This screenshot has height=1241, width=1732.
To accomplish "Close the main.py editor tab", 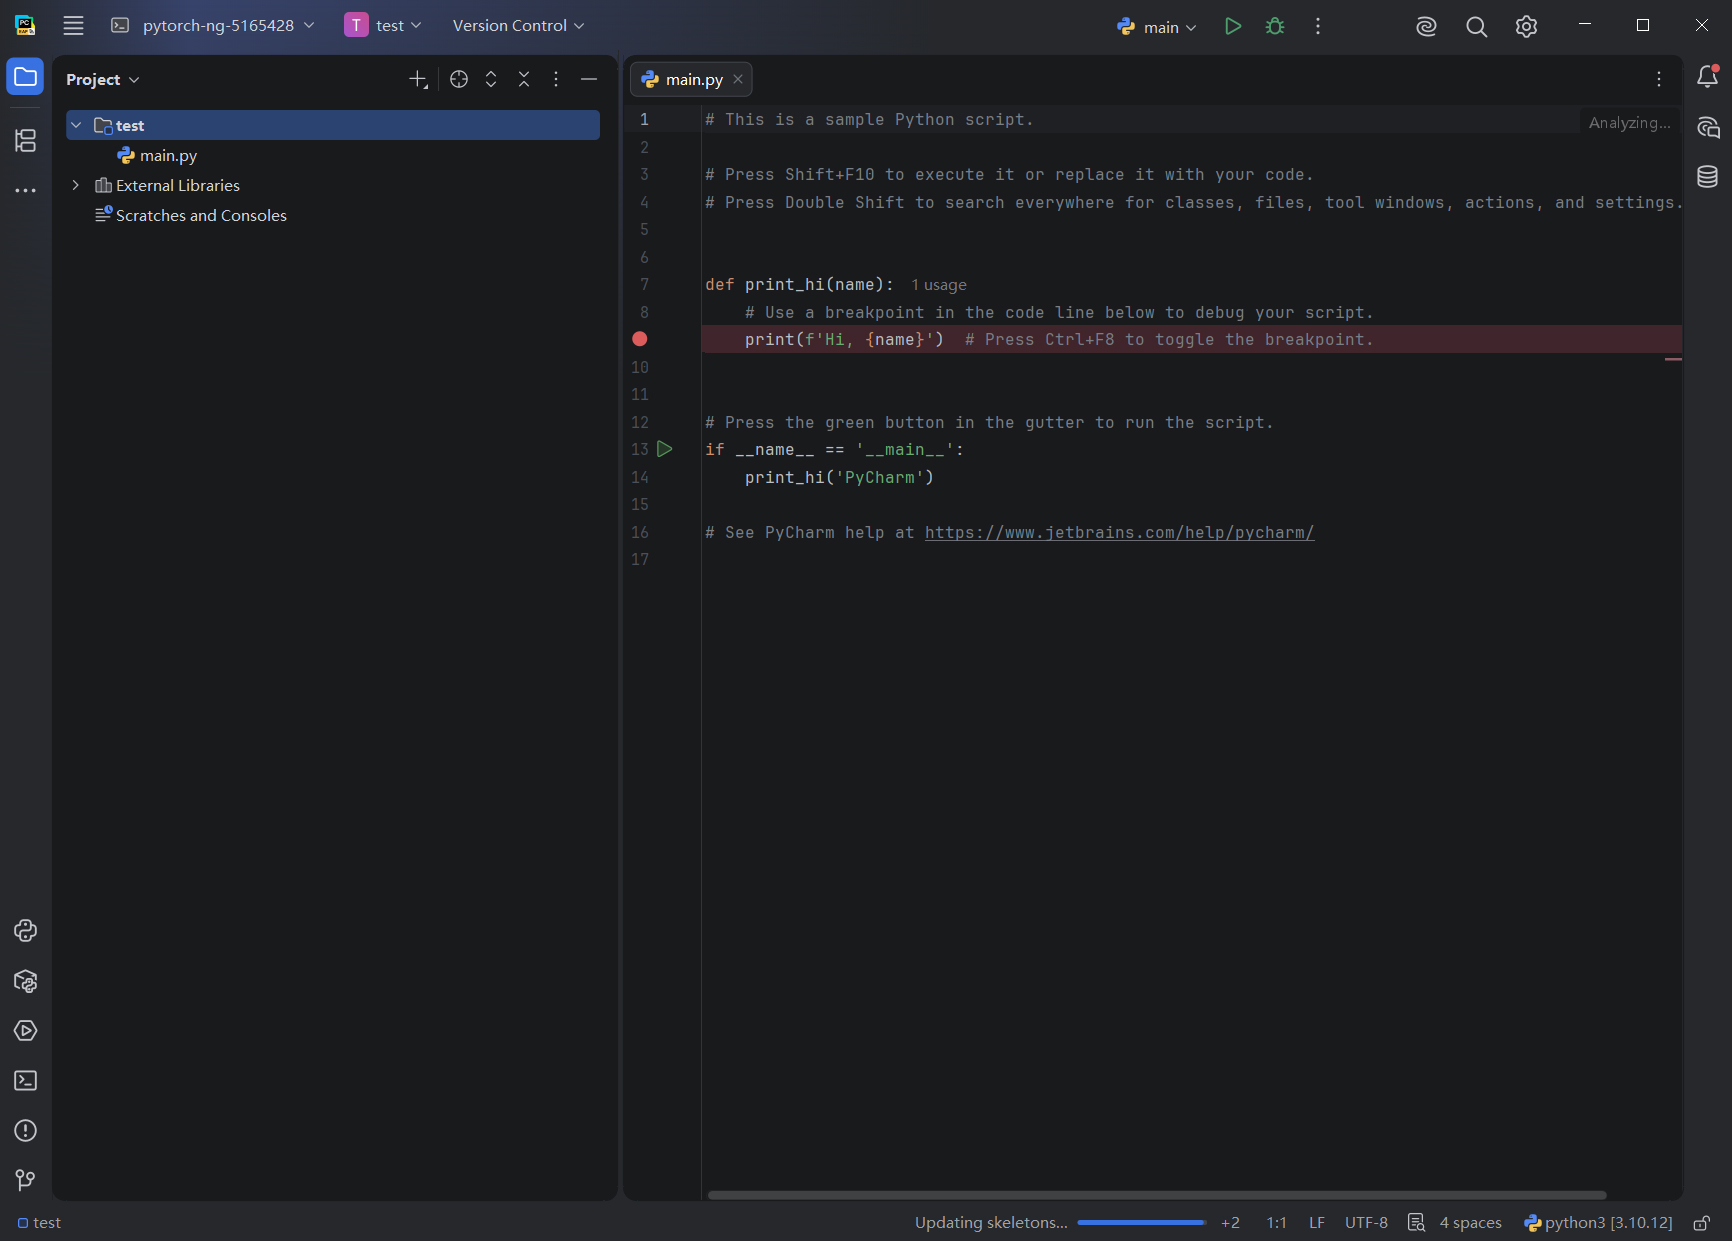I will tap(738, 79).
